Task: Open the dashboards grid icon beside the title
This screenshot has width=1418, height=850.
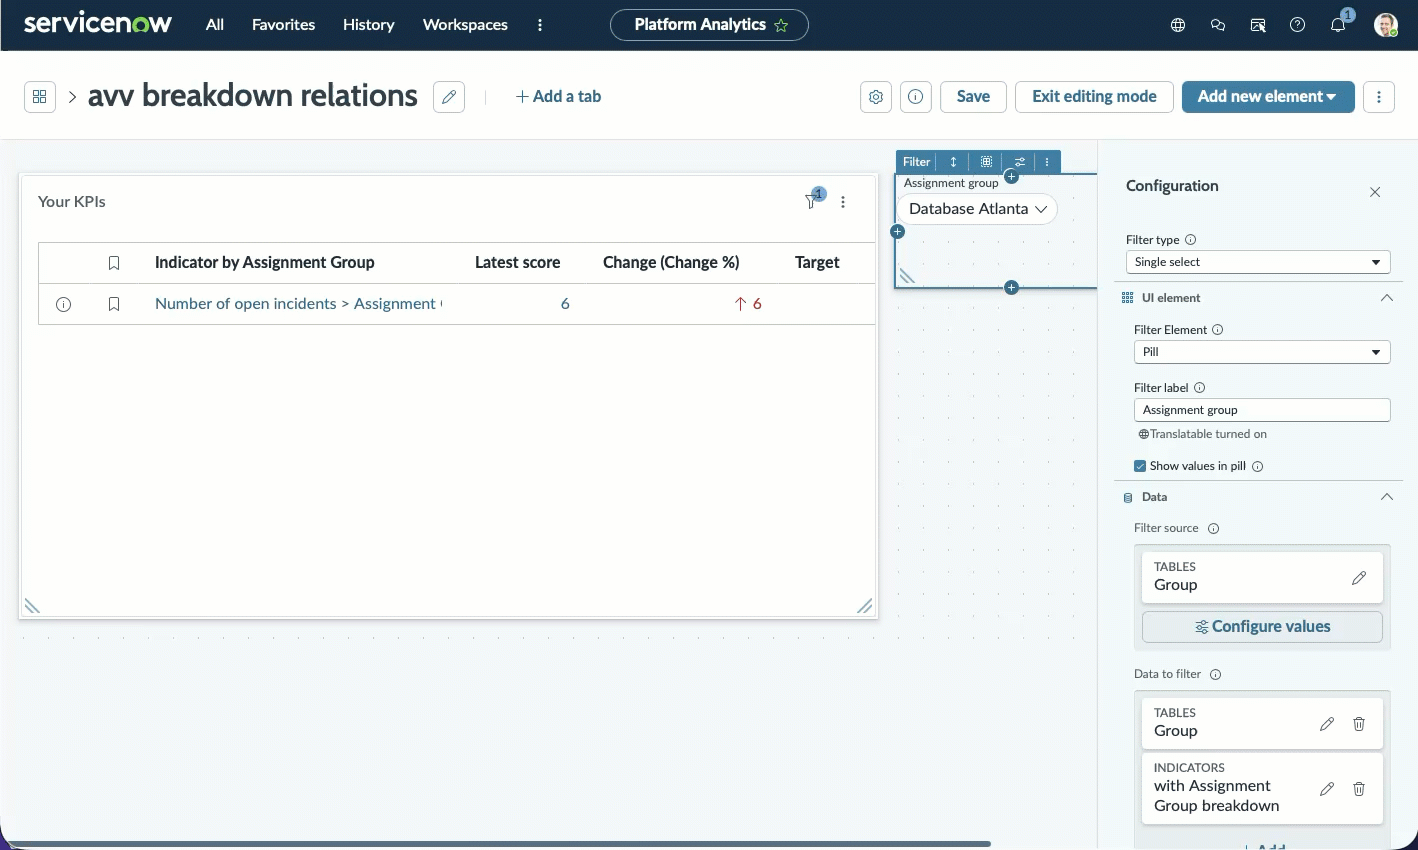Action: coord(40,97)
